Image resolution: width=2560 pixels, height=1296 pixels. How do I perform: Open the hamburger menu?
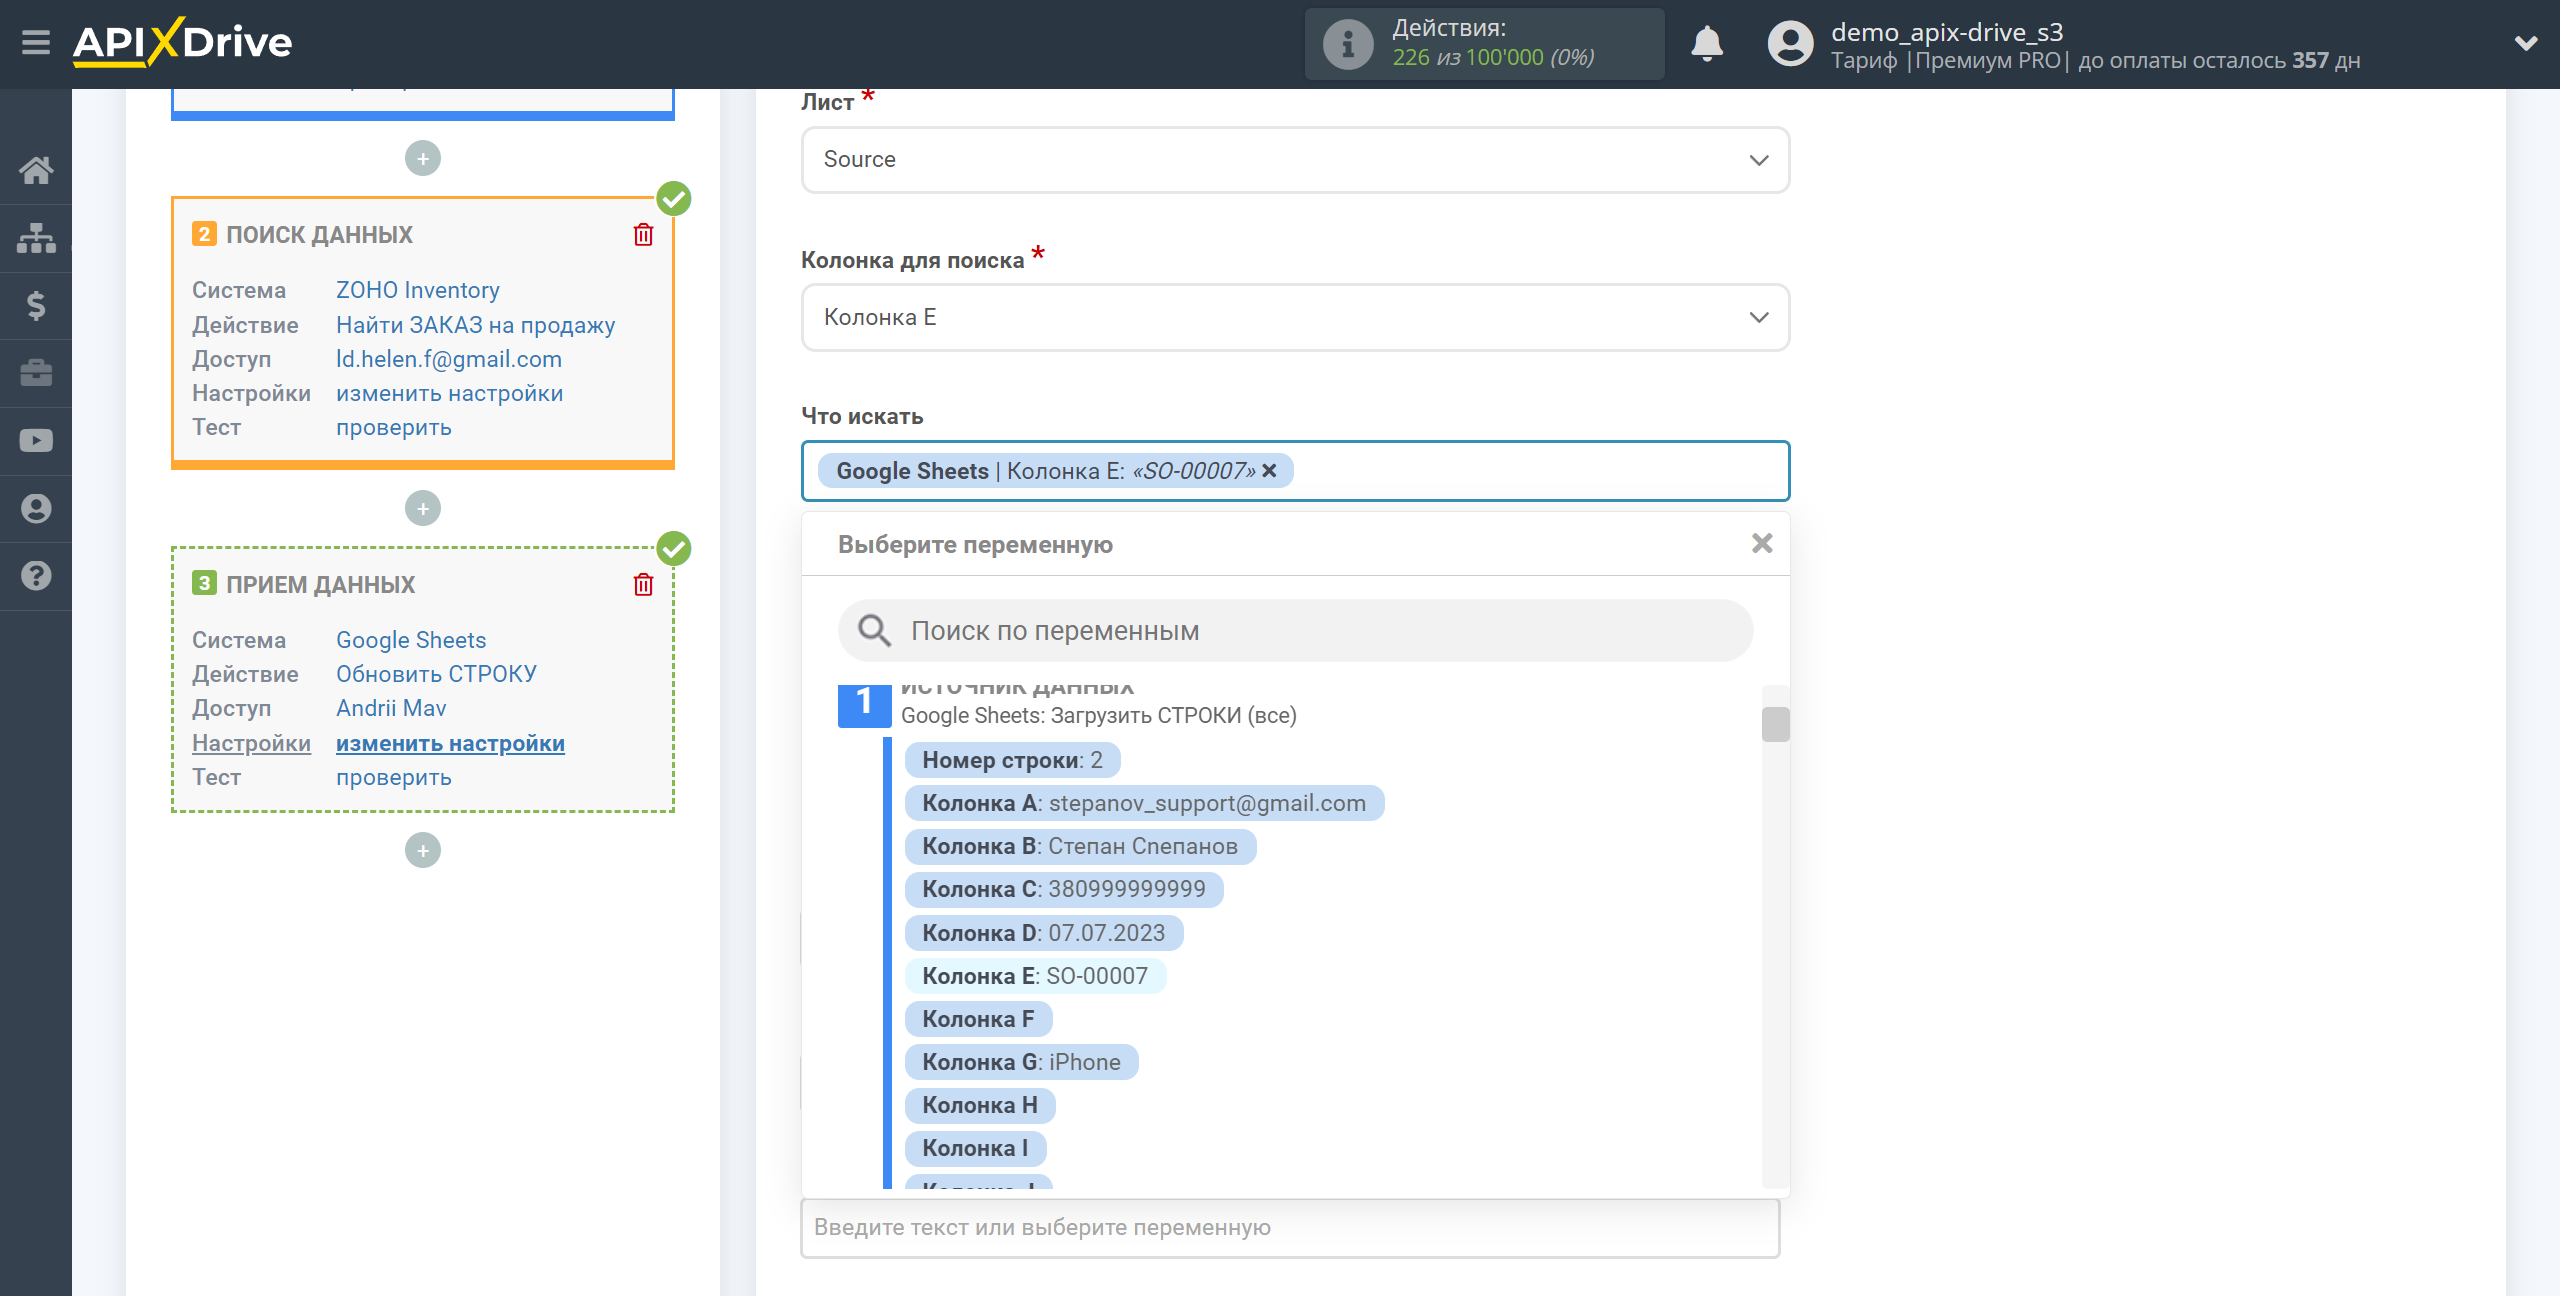36,43
